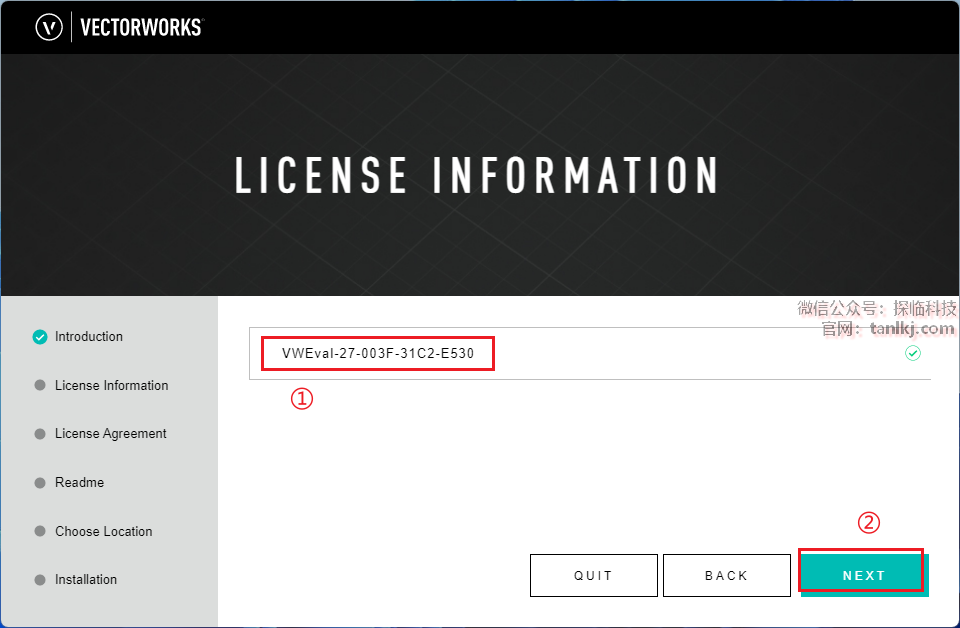
Task: Click the Installation step bullet
Action: [x=40, y=580]
